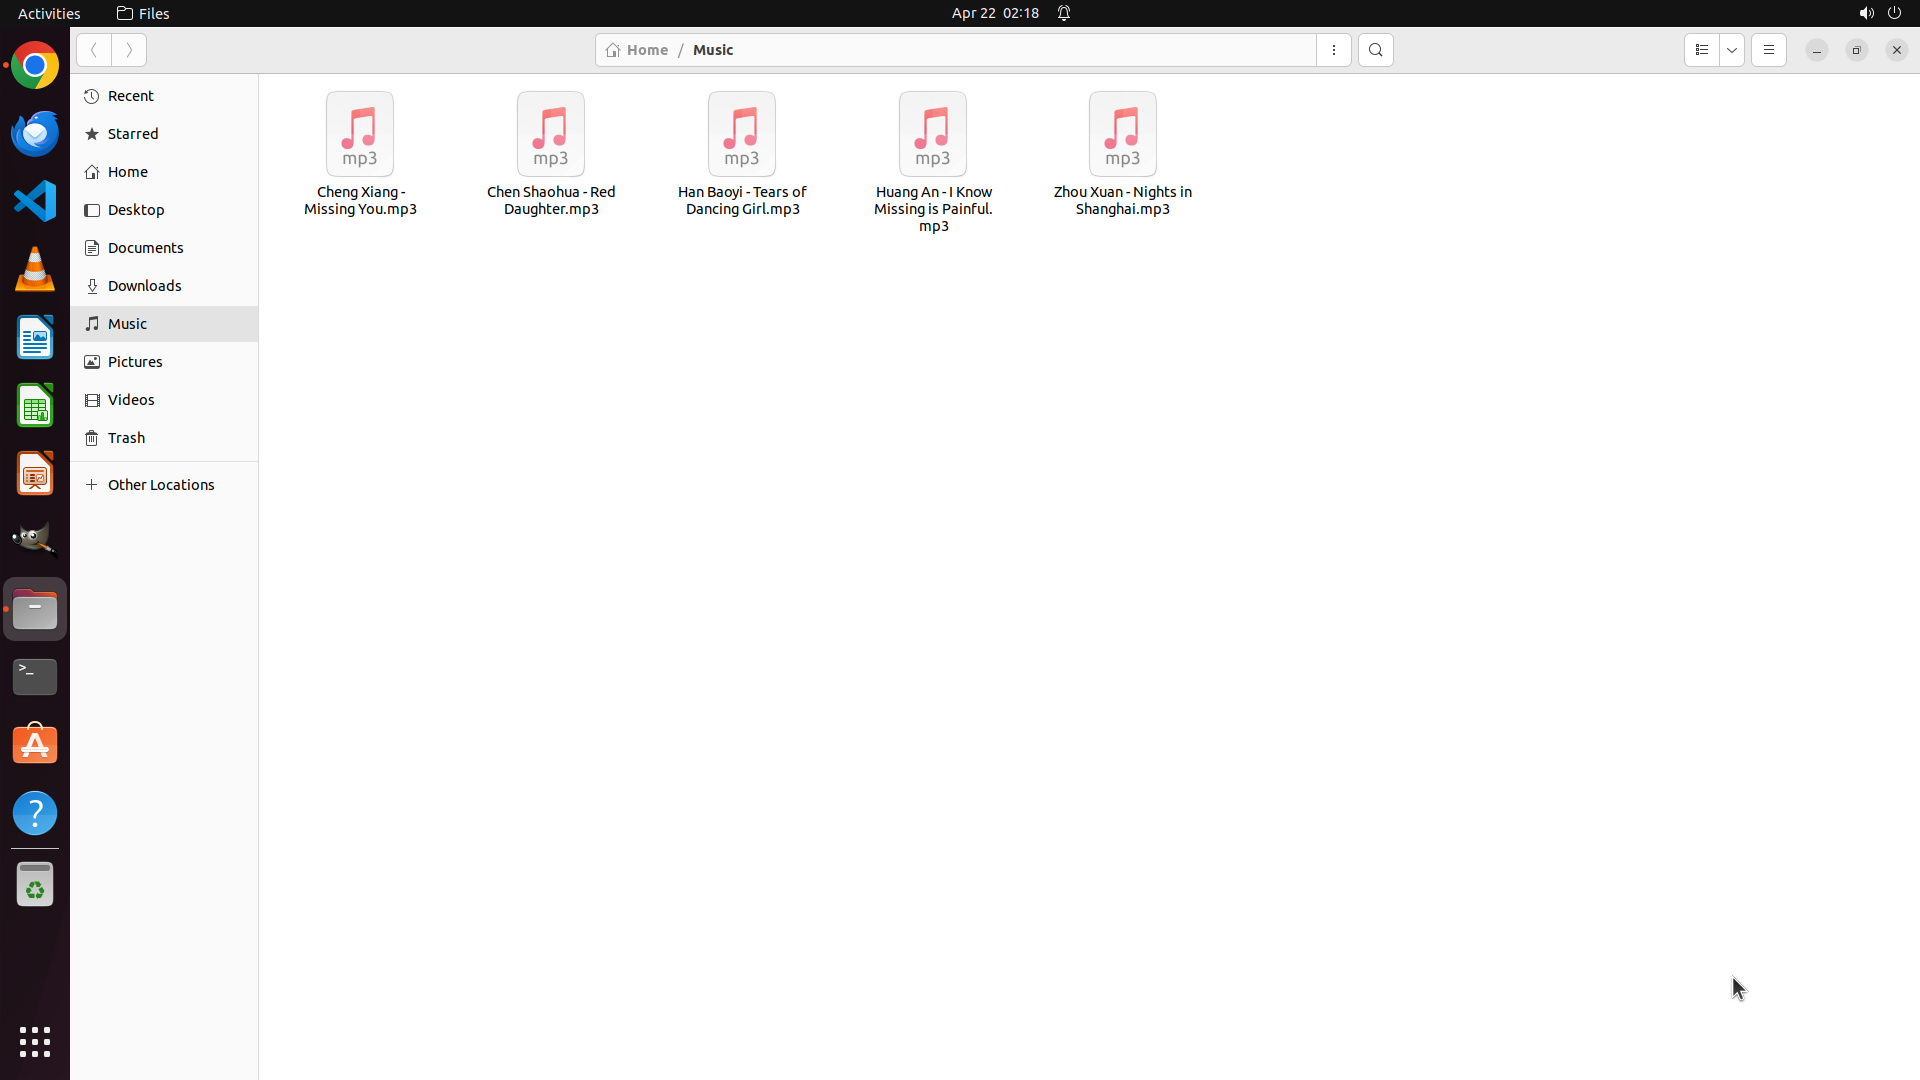Screen dimensions: 1920x1080
Task: Open Downloads folder in sidebar
Action: [x=144, y=286]
